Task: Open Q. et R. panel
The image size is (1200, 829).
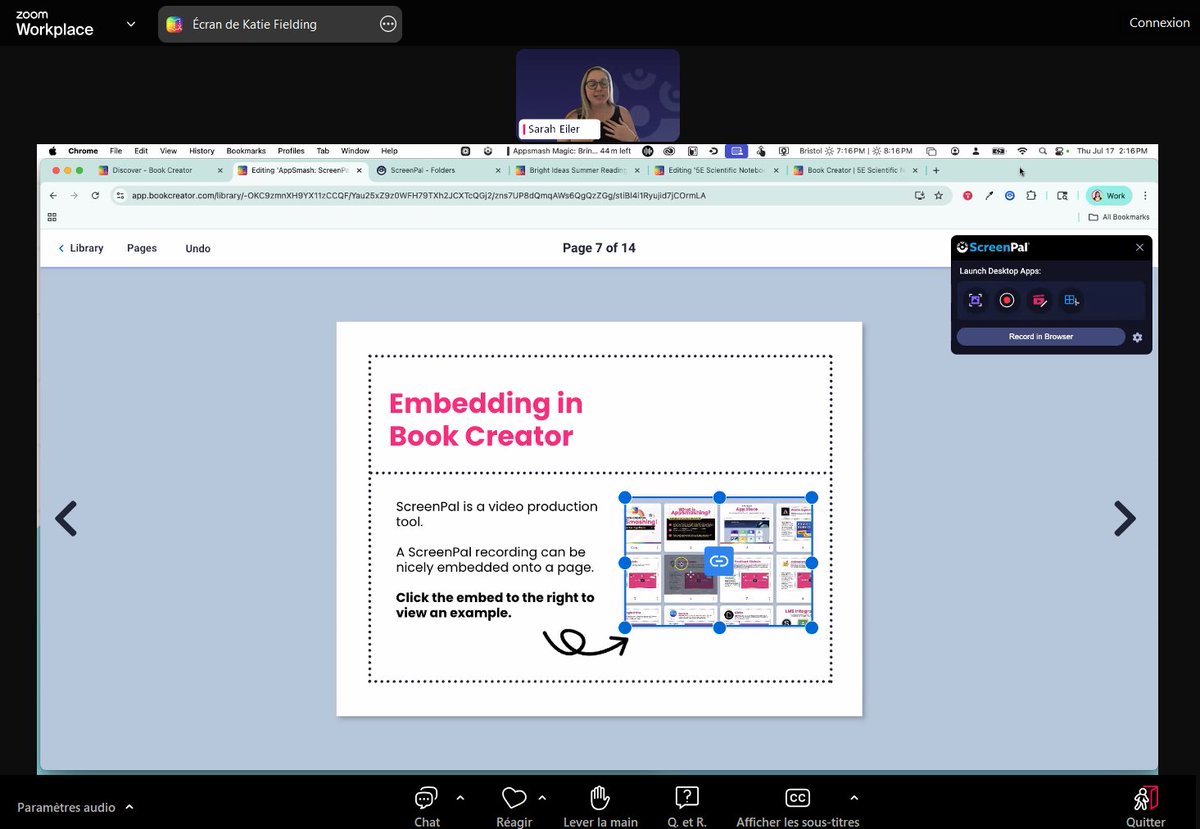Action: (687, 806)
